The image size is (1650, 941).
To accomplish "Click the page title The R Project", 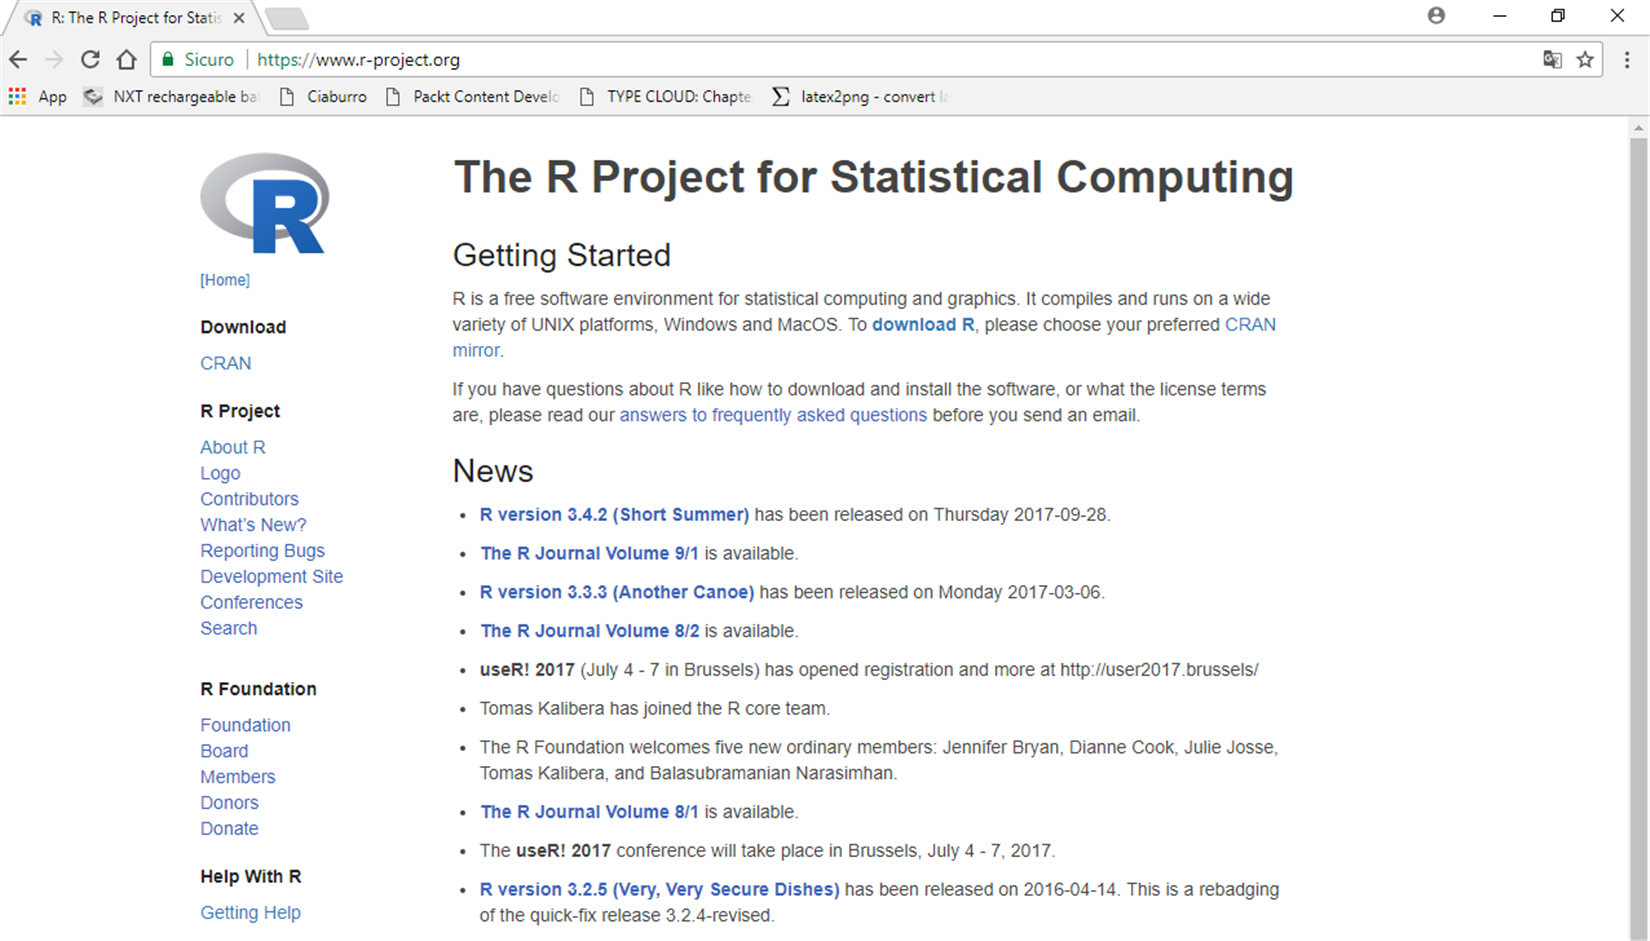I will coord(874,177).
